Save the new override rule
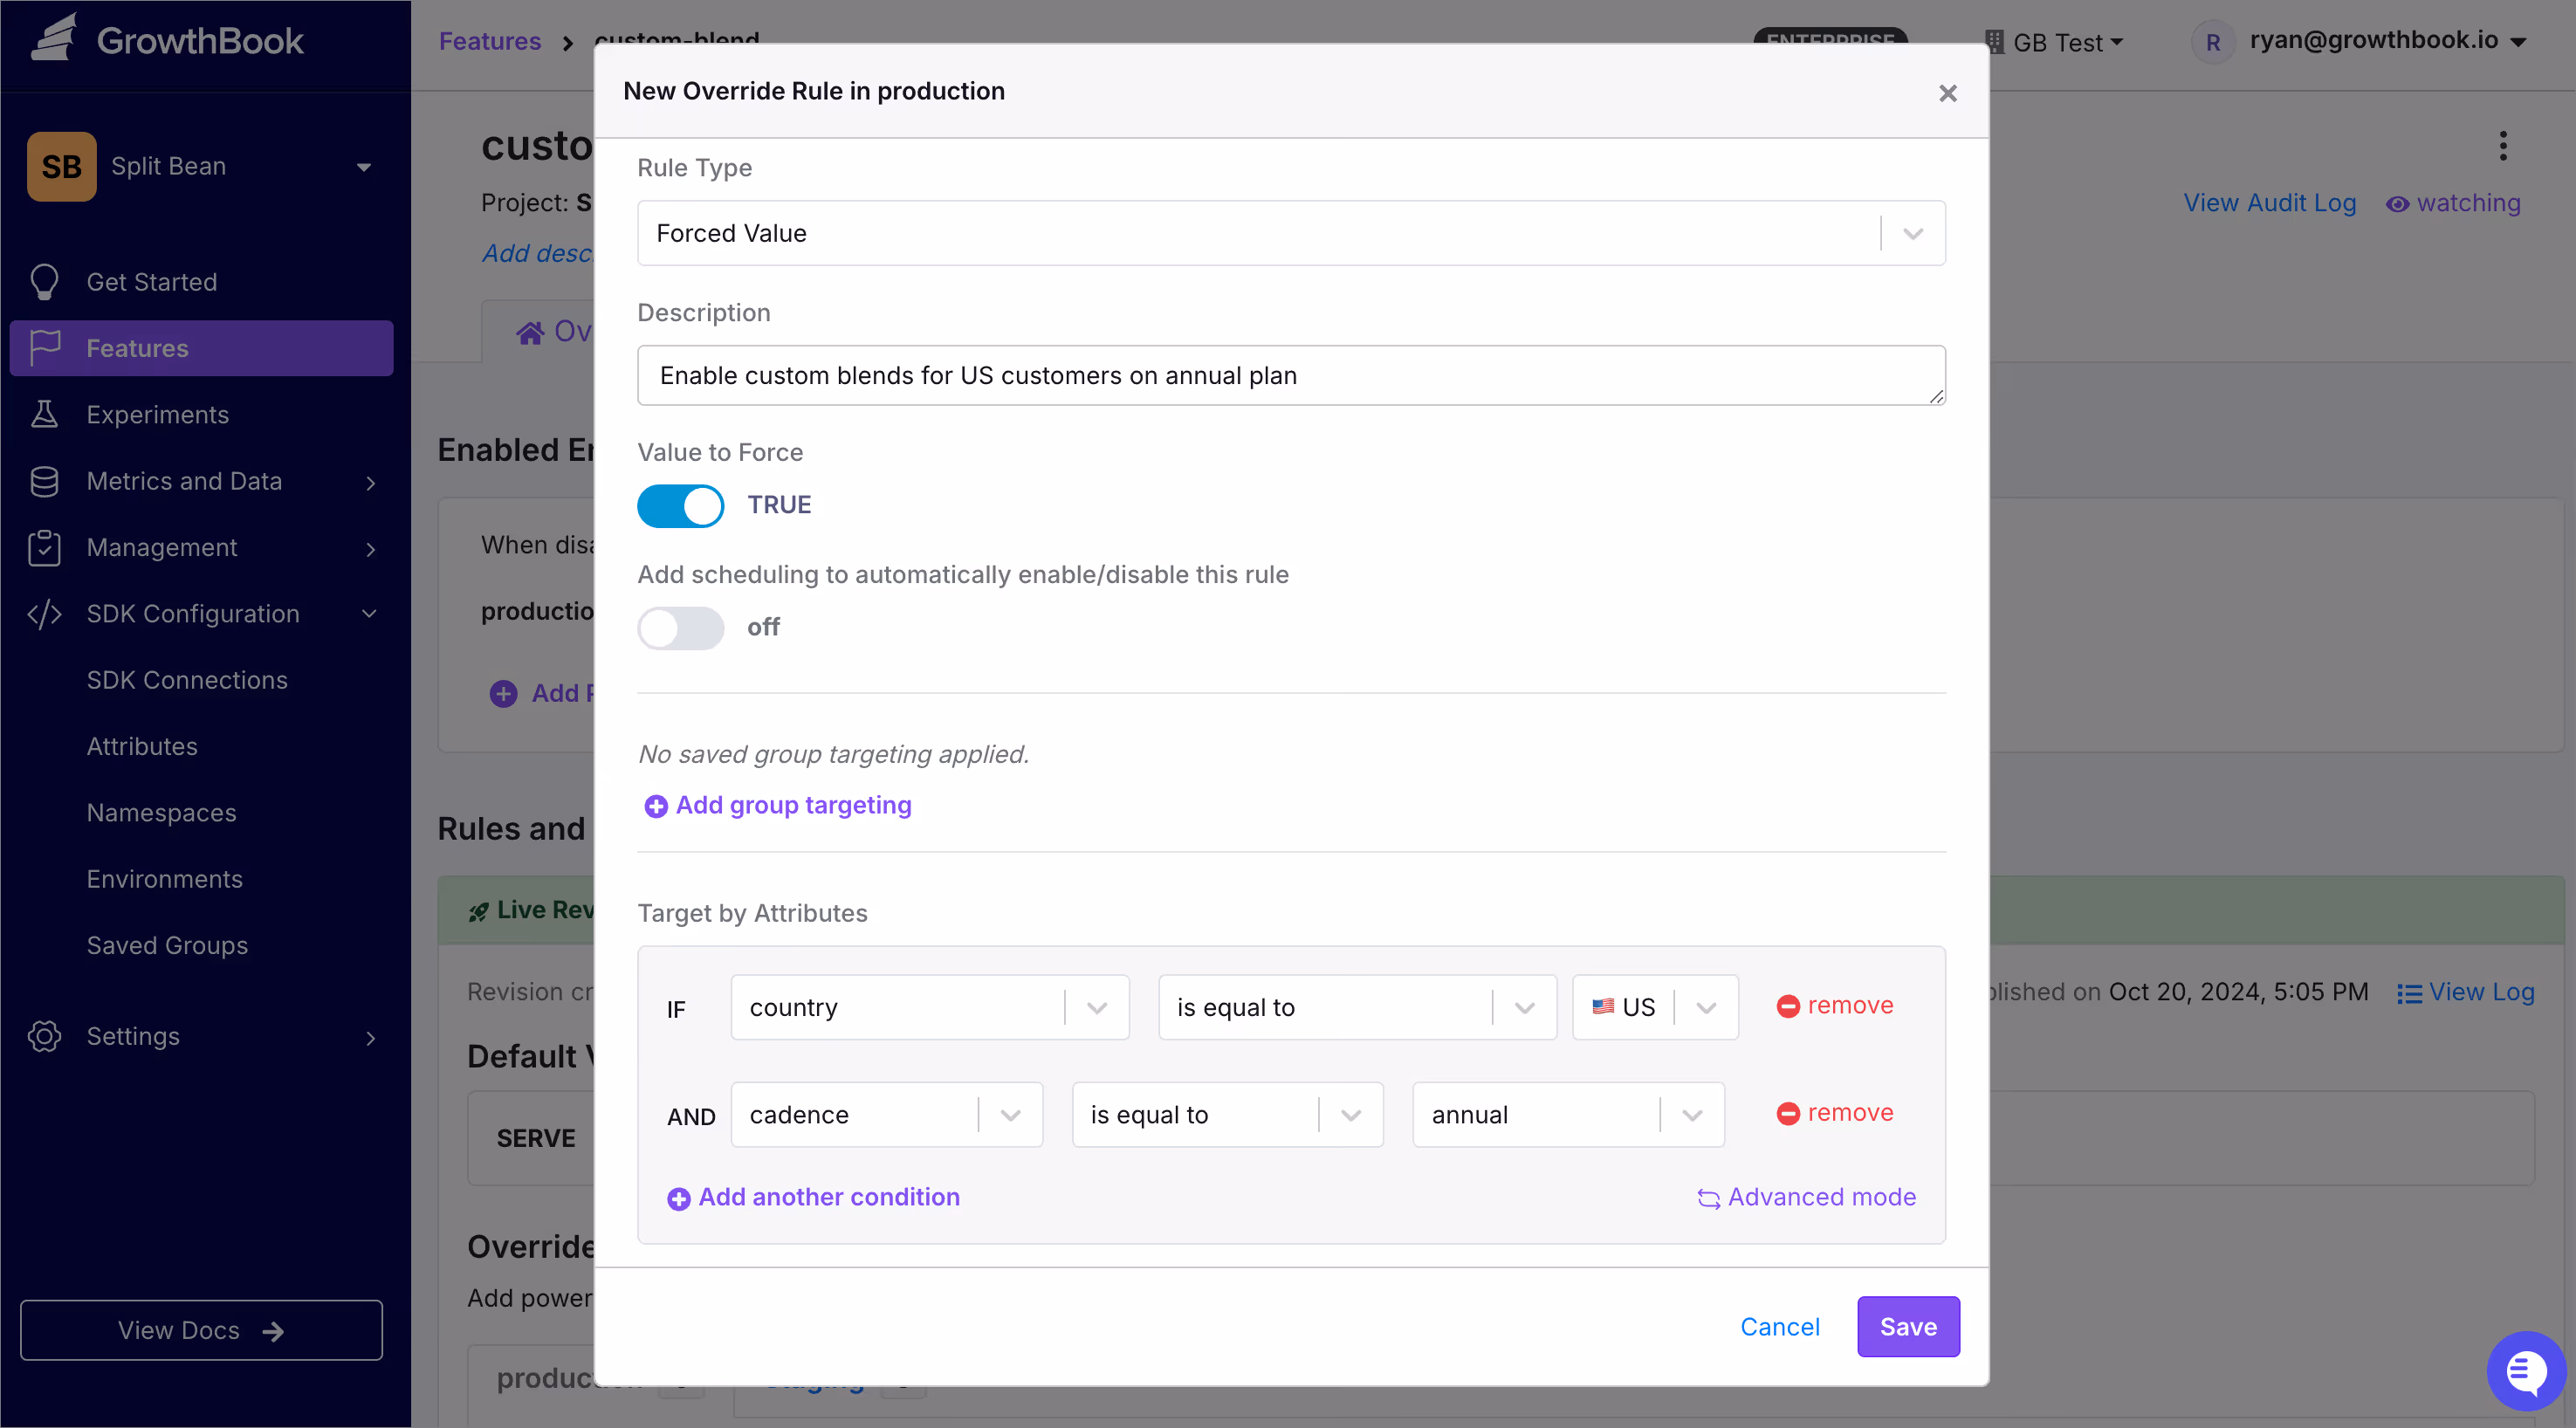This screenshot has width=2576, height=1428. (1907, 1326)
